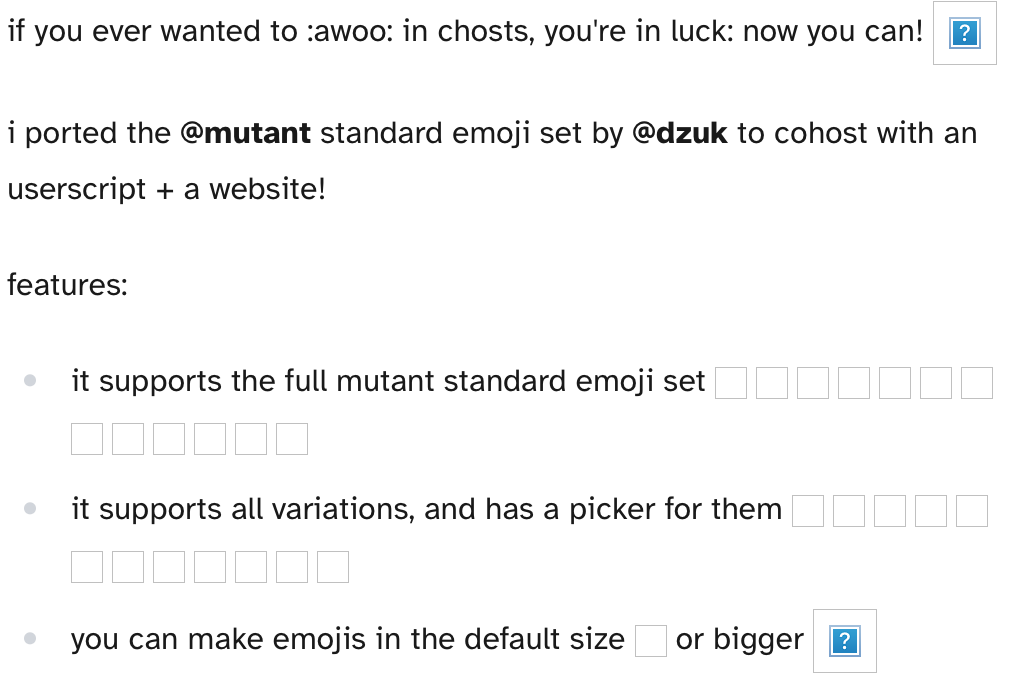This screenshot has height=674, width=1012.
Task: Click the broken image icon after "now you can!"
Action: coord(964,34)
